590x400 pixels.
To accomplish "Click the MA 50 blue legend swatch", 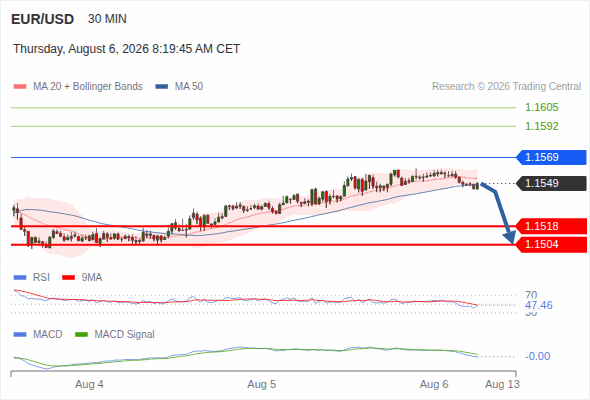I will tap(162, 87).
